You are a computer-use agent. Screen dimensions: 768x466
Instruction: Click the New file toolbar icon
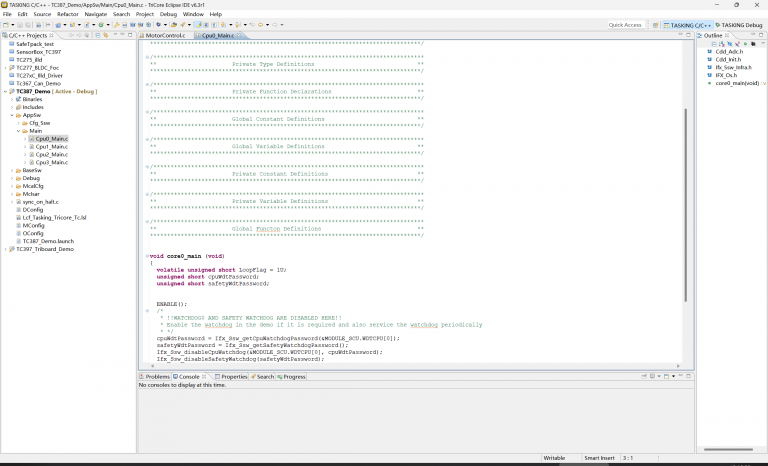click(x=6, y=25)
